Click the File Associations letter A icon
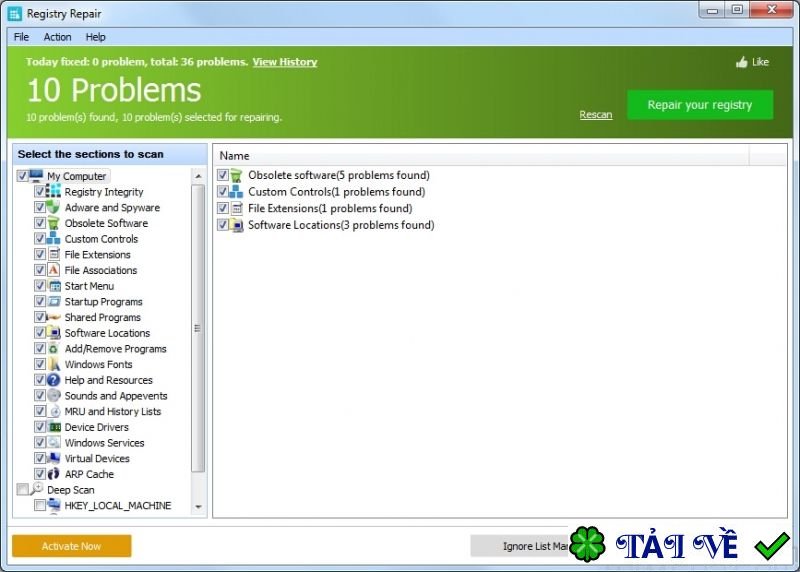The width and height of the screenshot is (800, 572). 54,270
